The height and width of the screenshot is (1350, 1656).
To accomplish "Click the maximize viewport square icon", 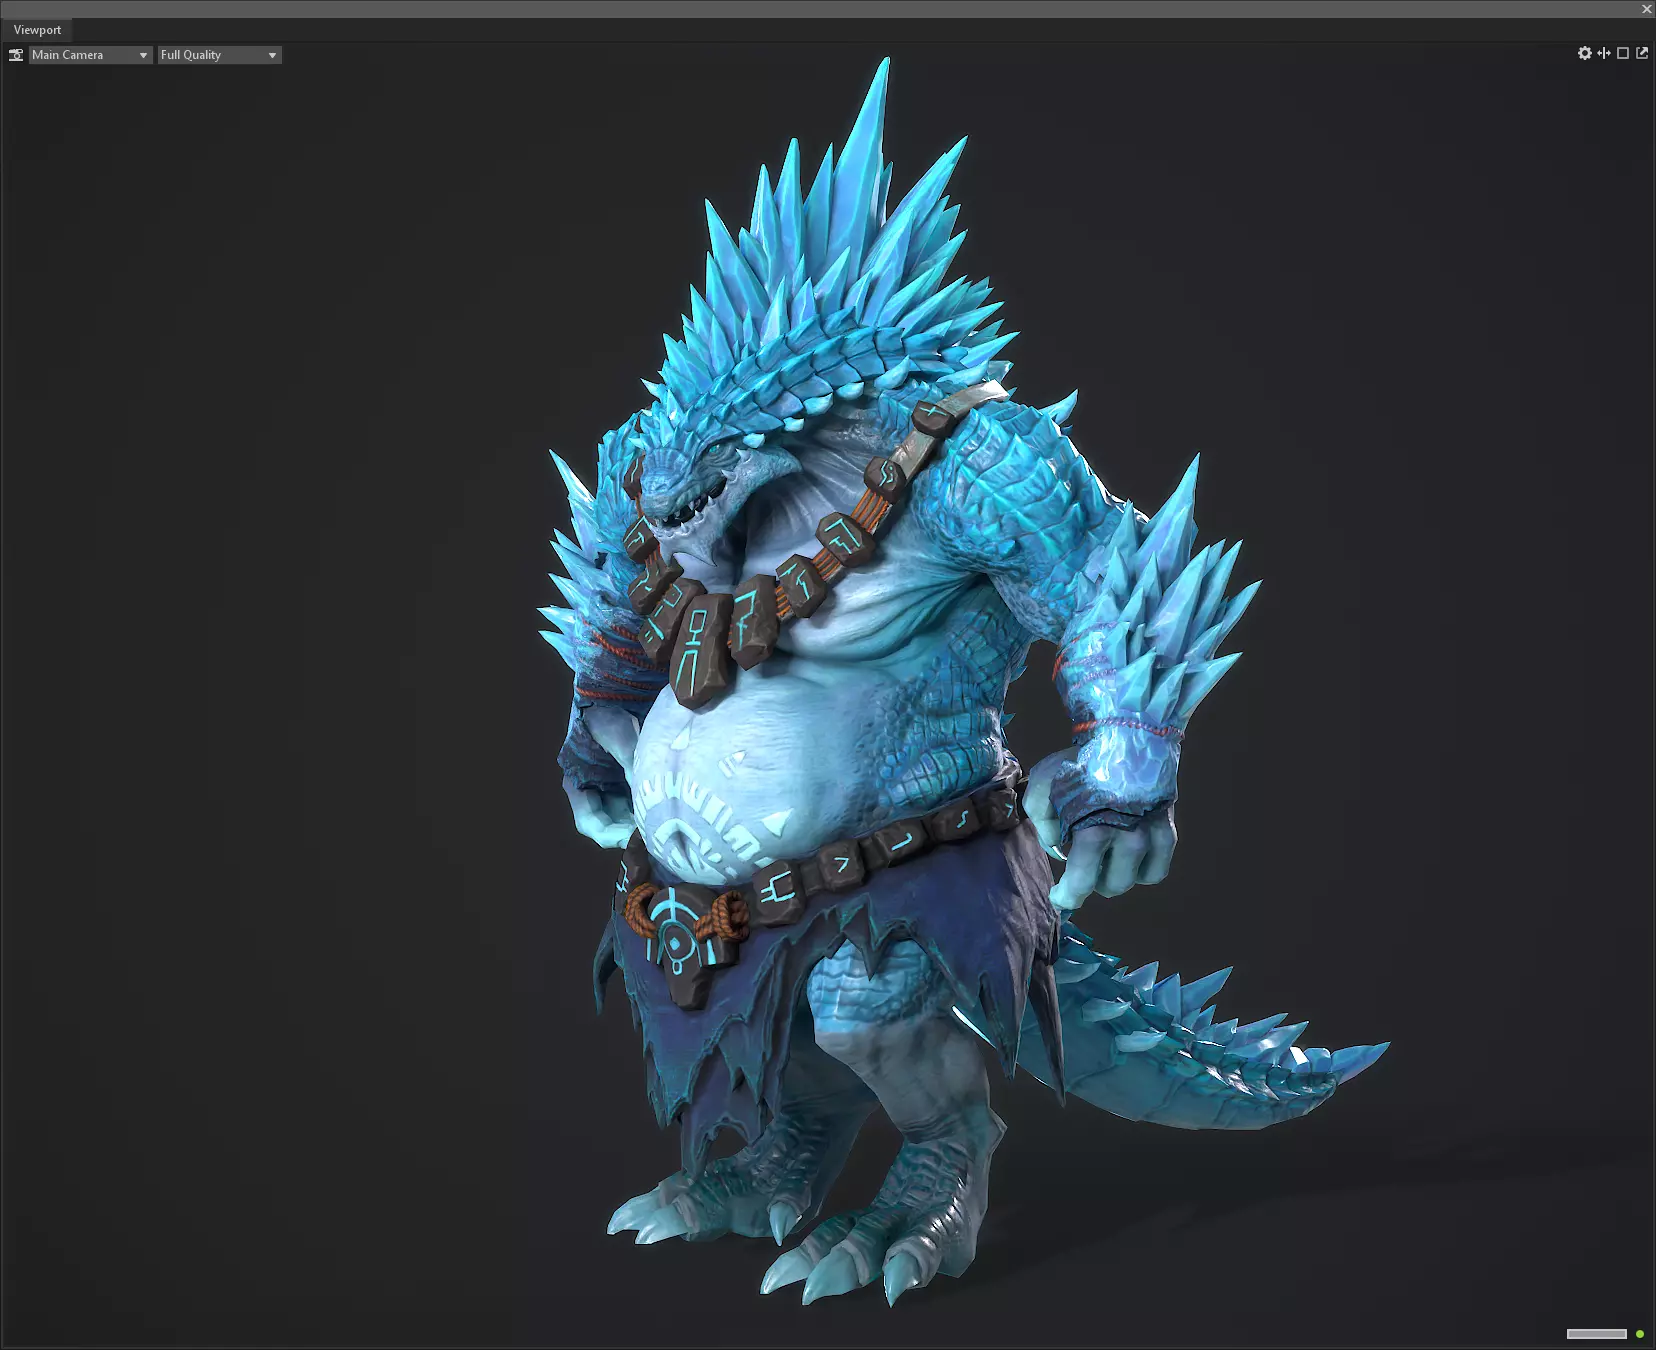I will (1623, 53).
